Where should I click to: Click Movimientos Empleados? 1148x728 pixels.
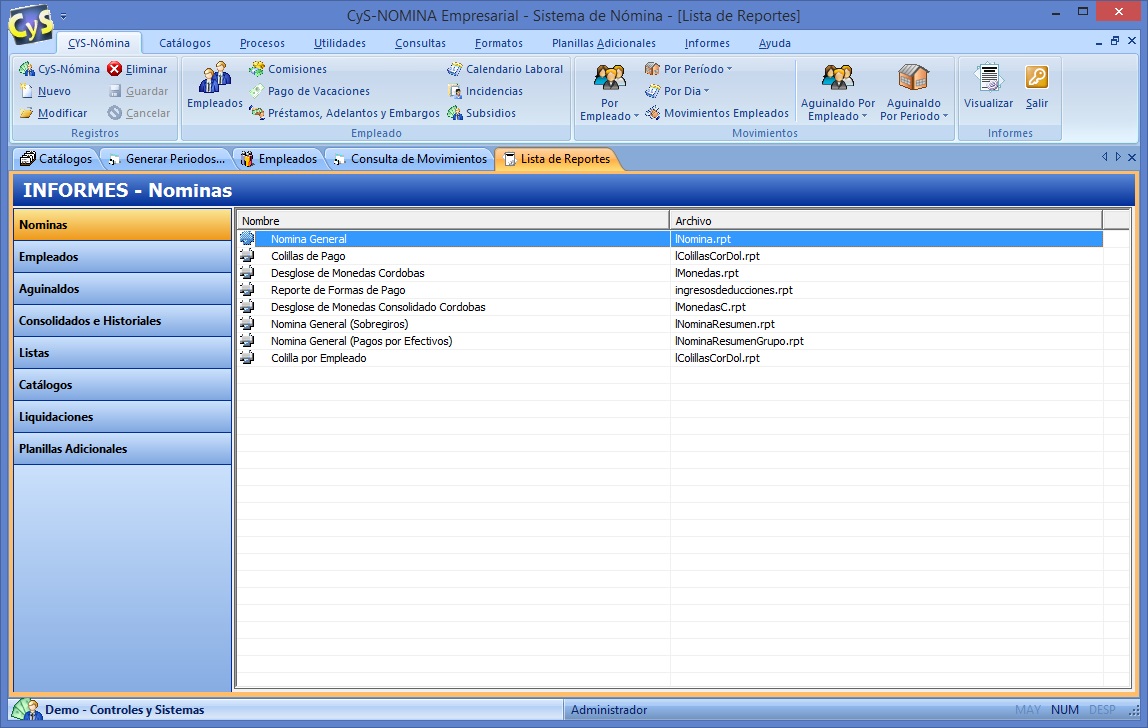pyautogui.click(x=717, y=113)
